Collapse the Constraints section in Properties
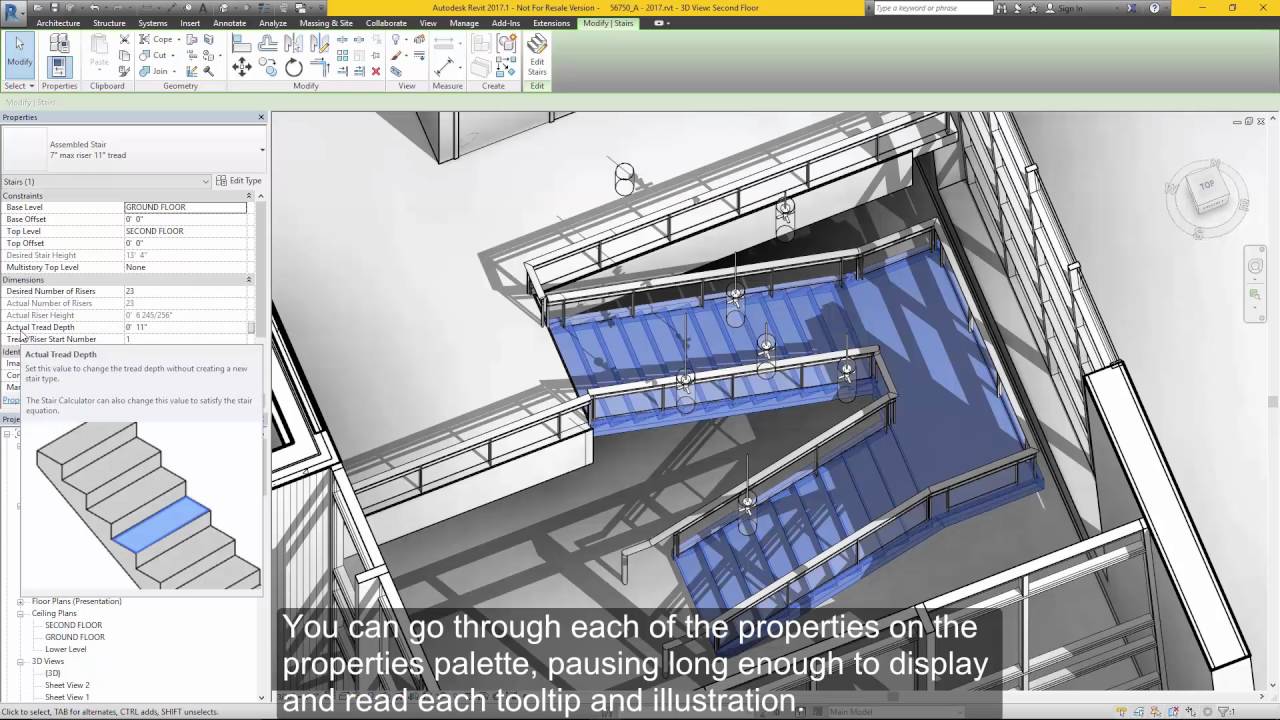Screen dimensions: 1280x720 tap(249, 194)
